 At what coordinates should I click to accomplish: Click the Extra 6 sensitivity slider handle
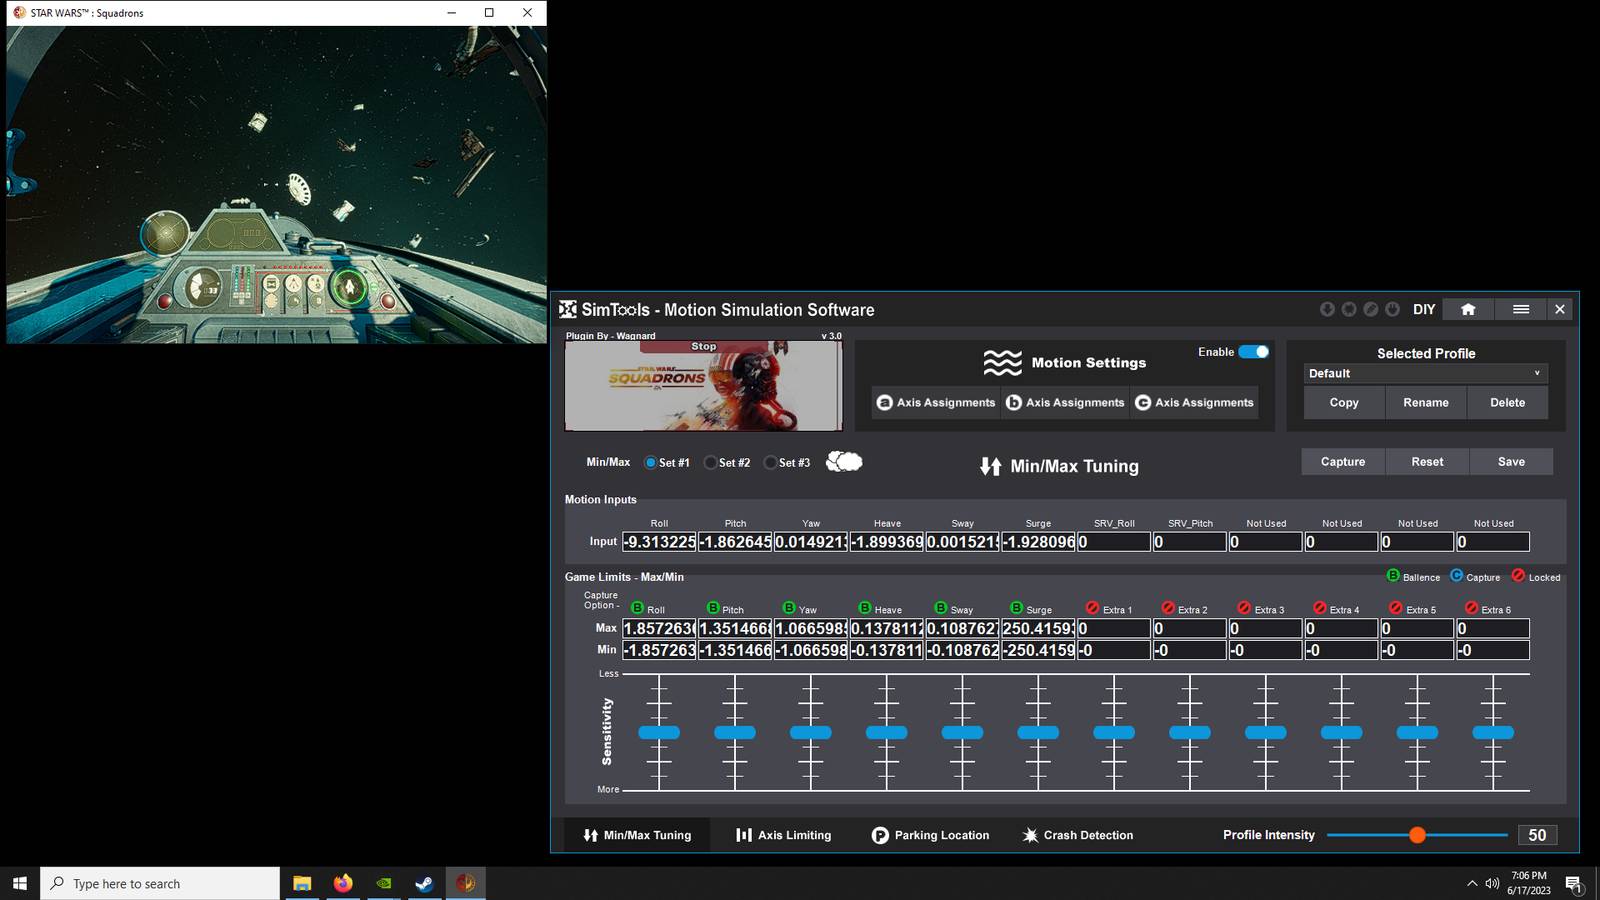pos(1493,732)
